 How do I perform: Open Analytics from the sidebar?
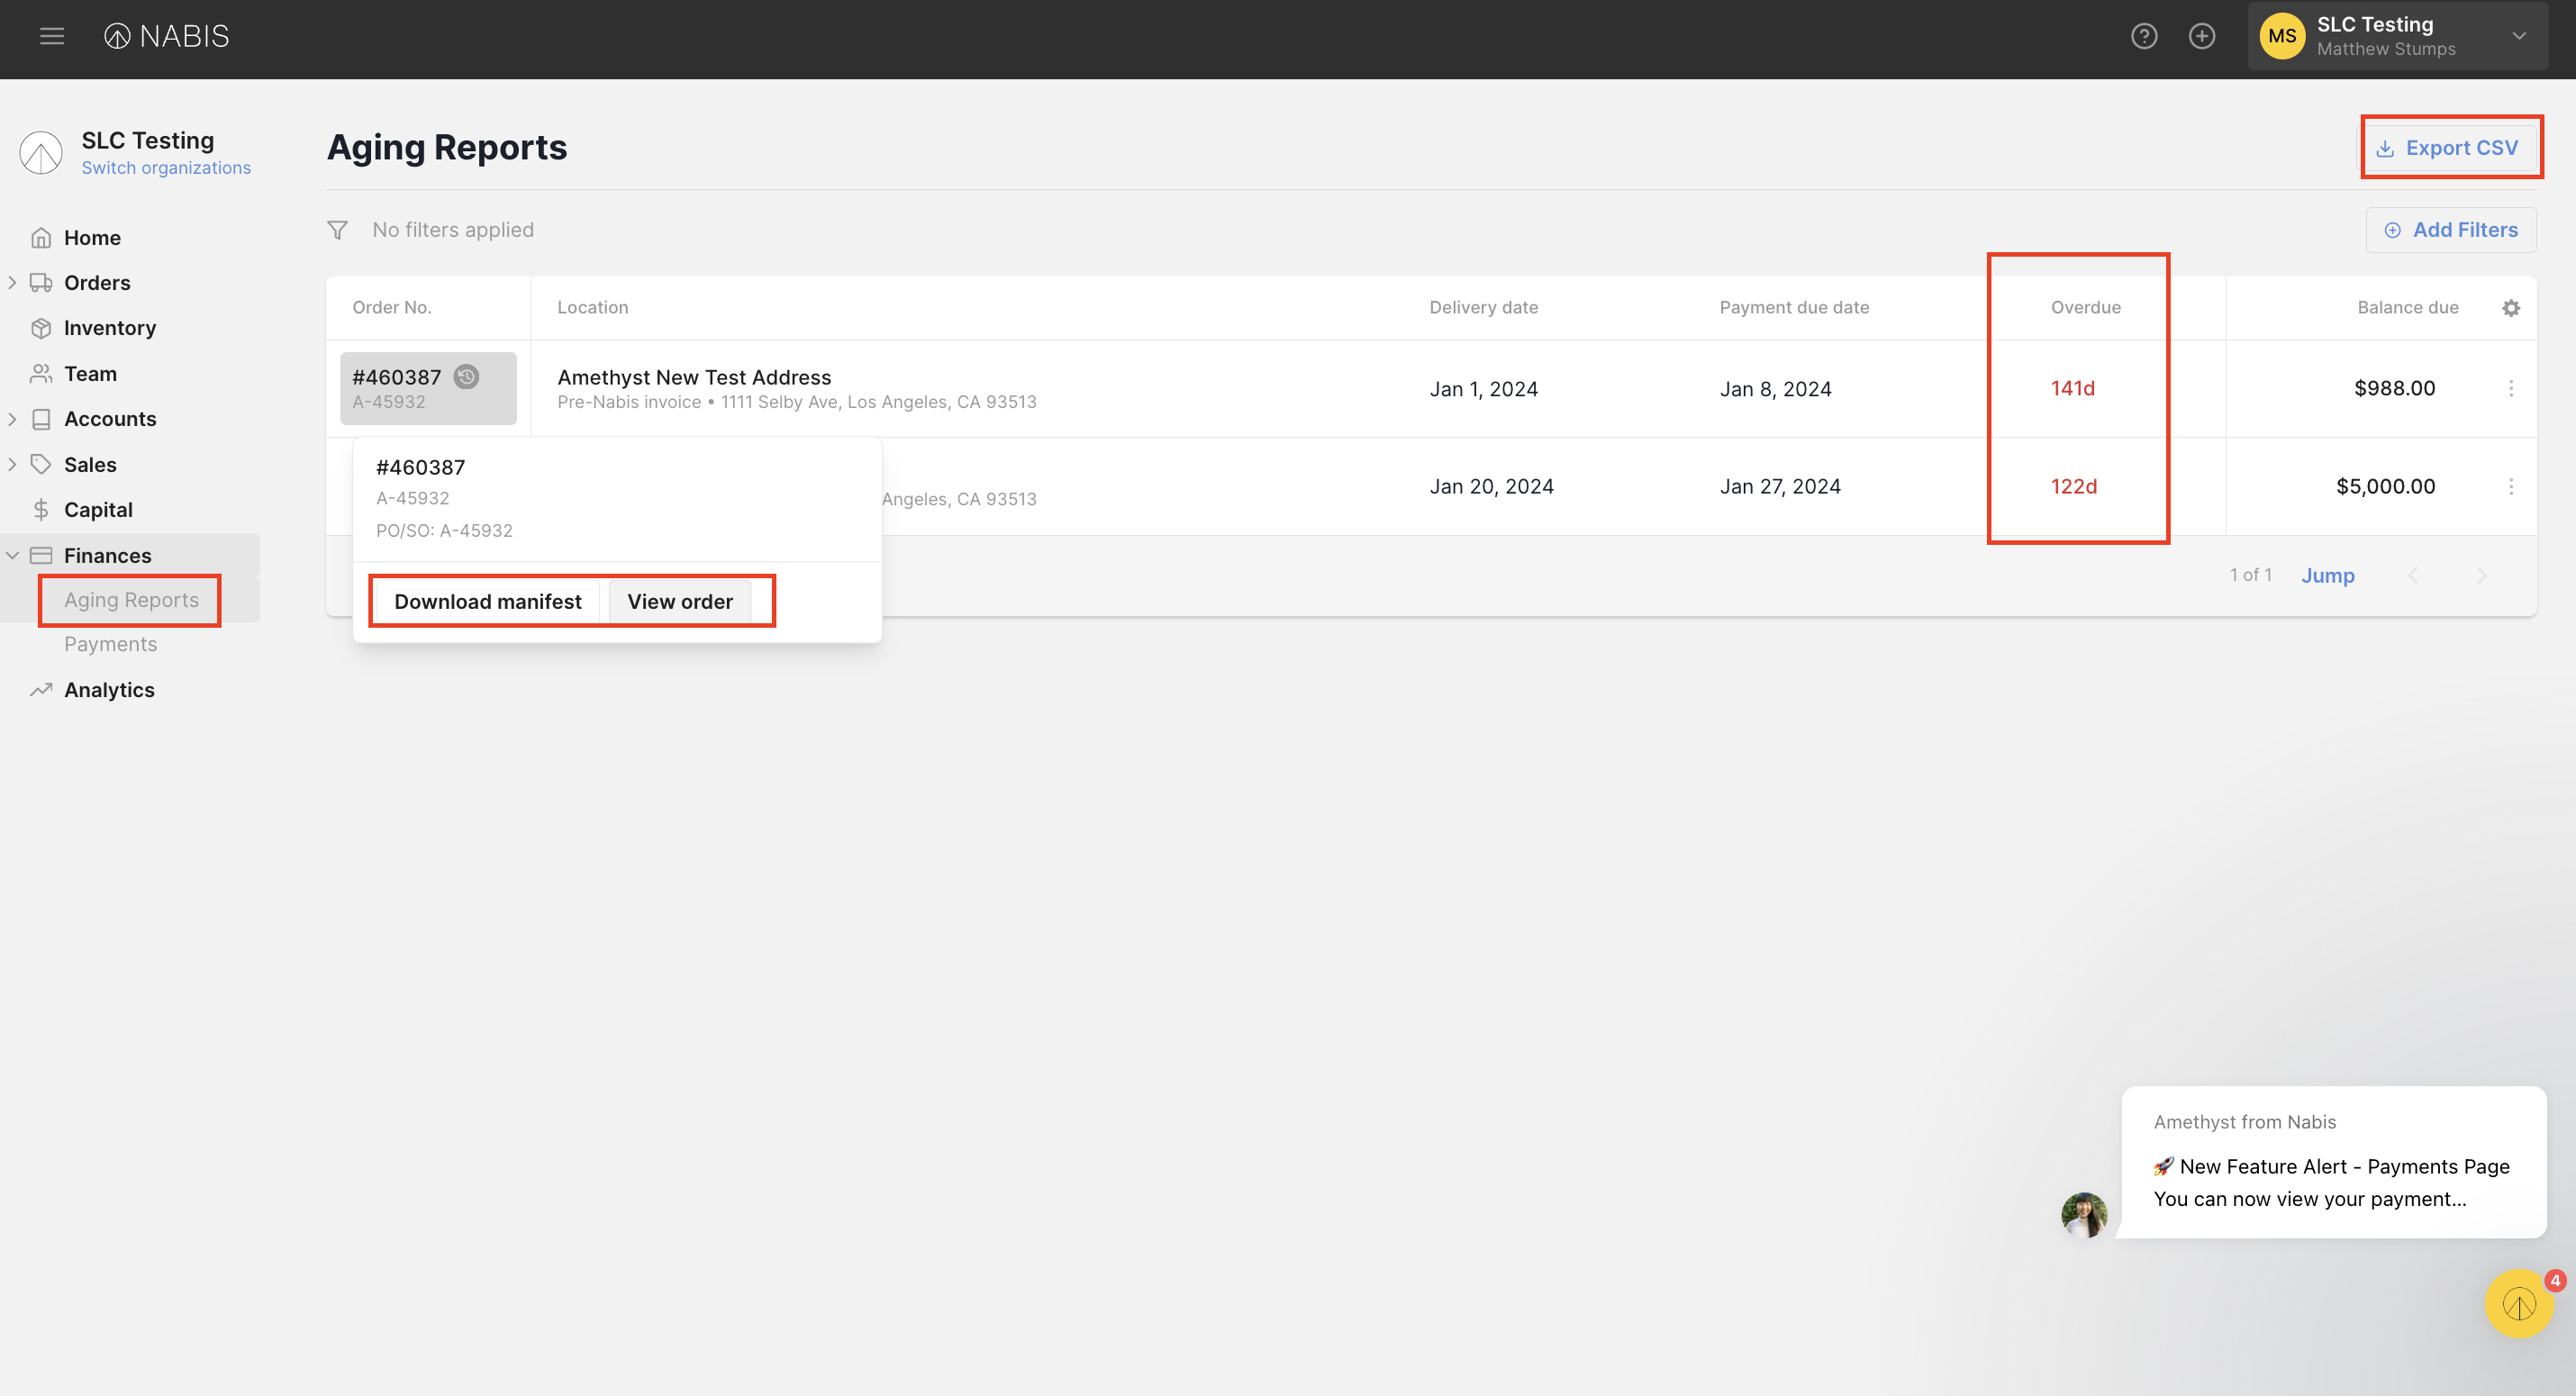pyautogui.click(x=109, y=690)
